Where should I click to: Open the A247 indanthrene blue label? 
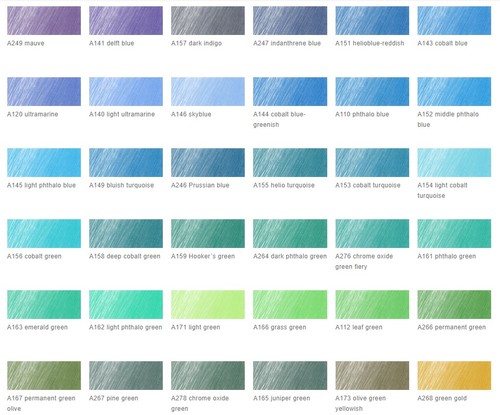click(x=287, y=43)
